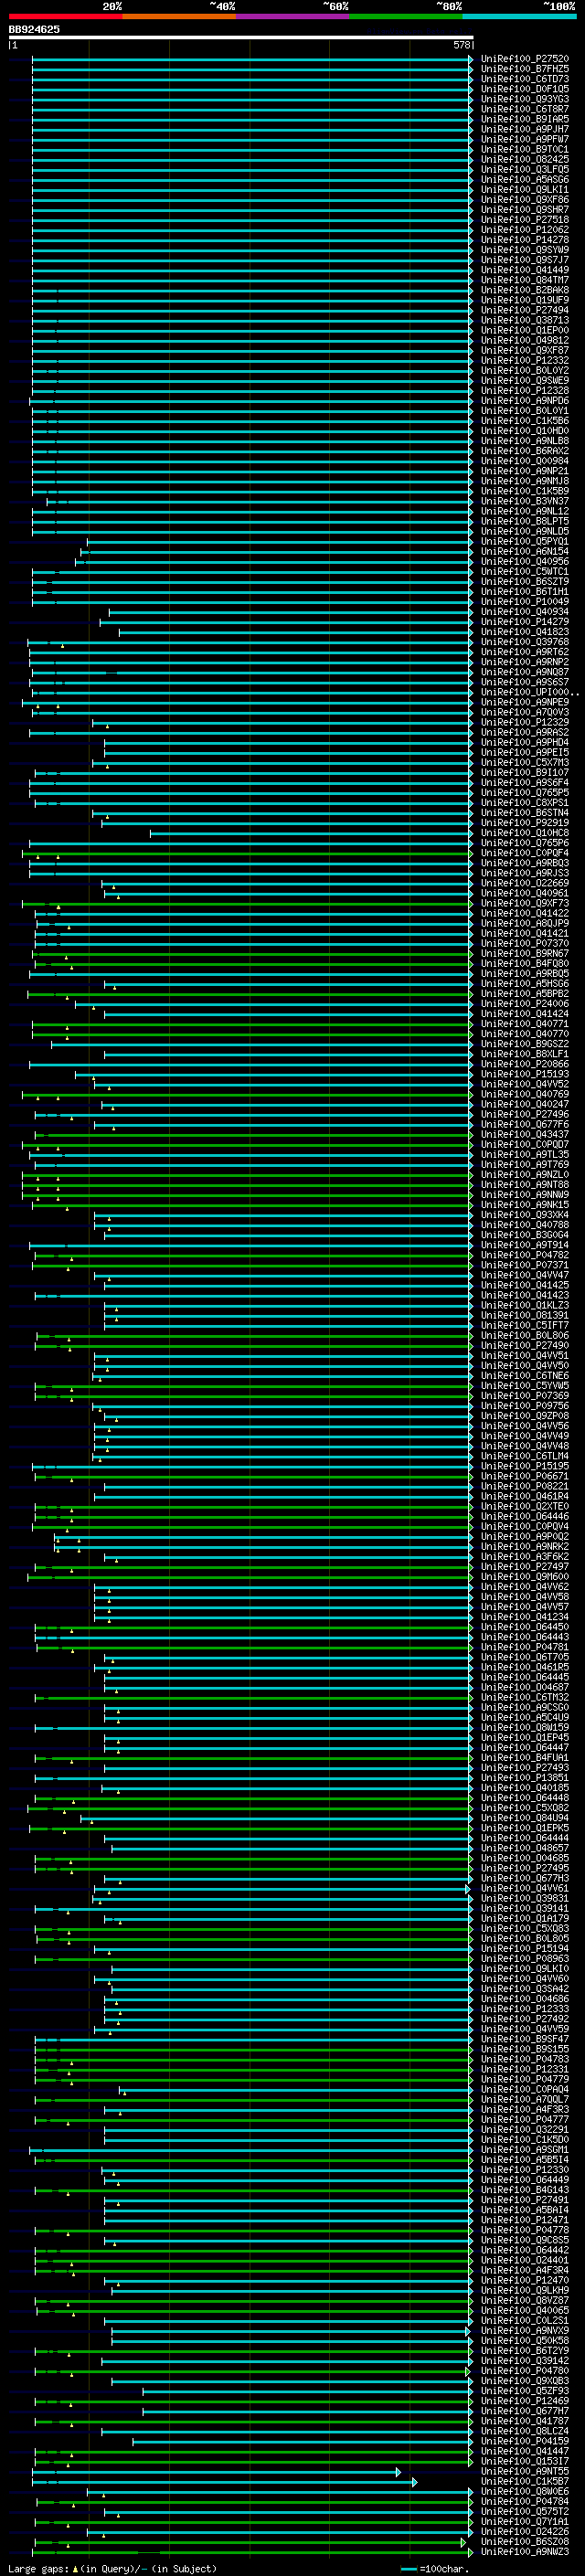This screenshot has height=2576, width=585.
Task: Open hit UniRef100_C6TD73
Action: (x=525, y=79)
